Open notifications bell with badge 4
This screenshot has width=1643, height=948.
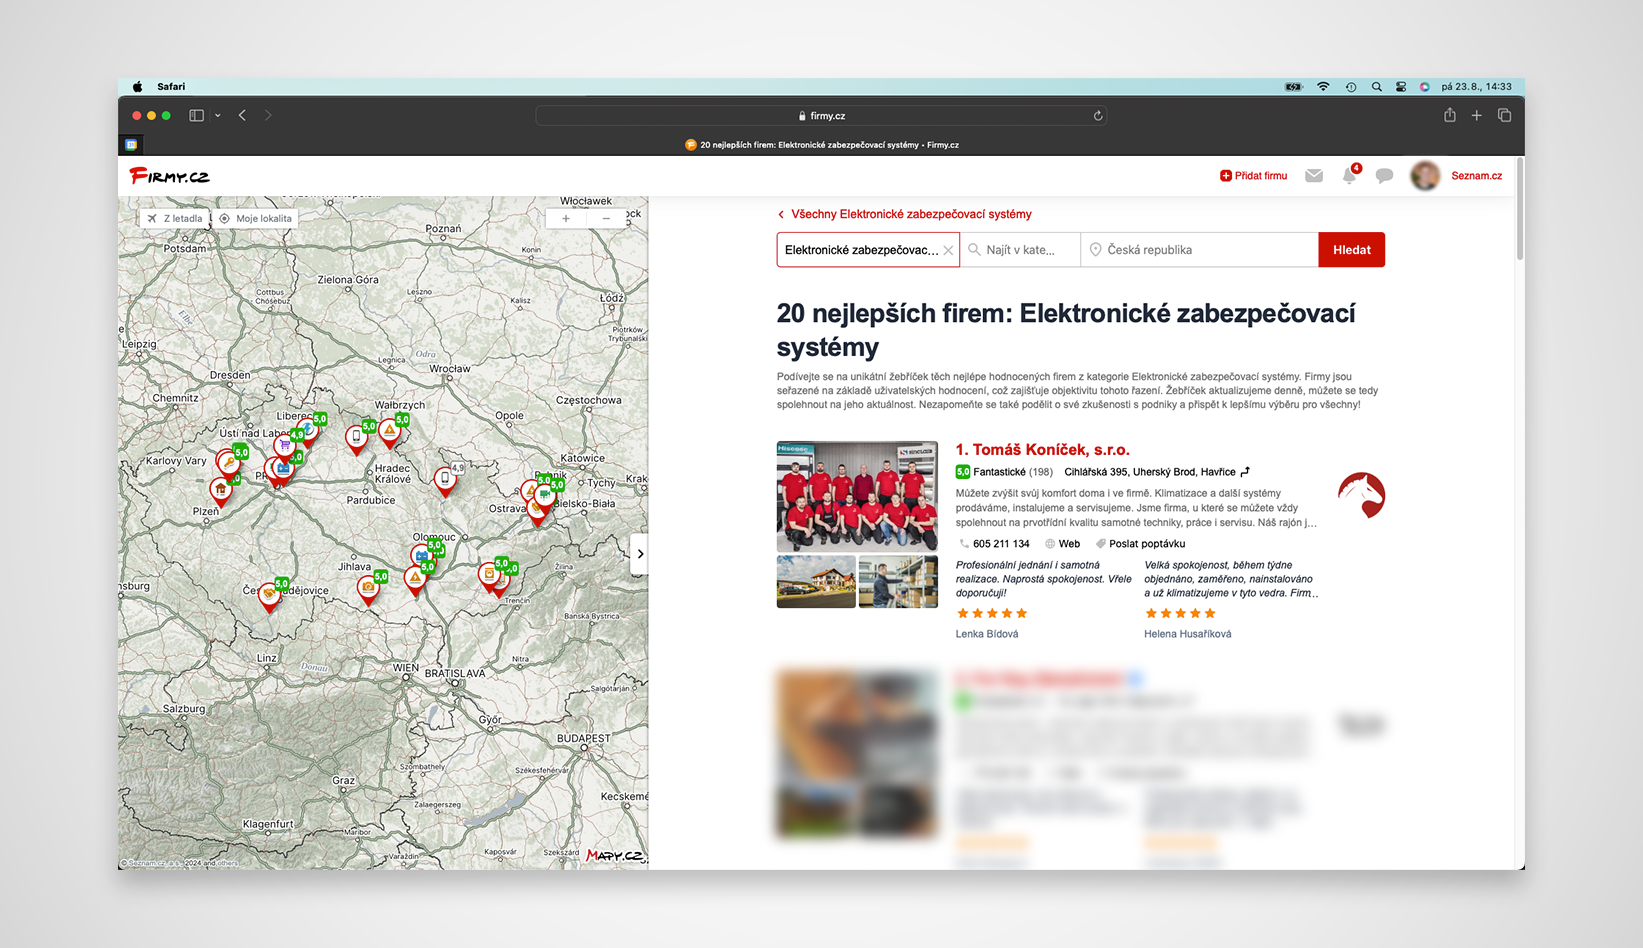click(x=1349, y=175)
